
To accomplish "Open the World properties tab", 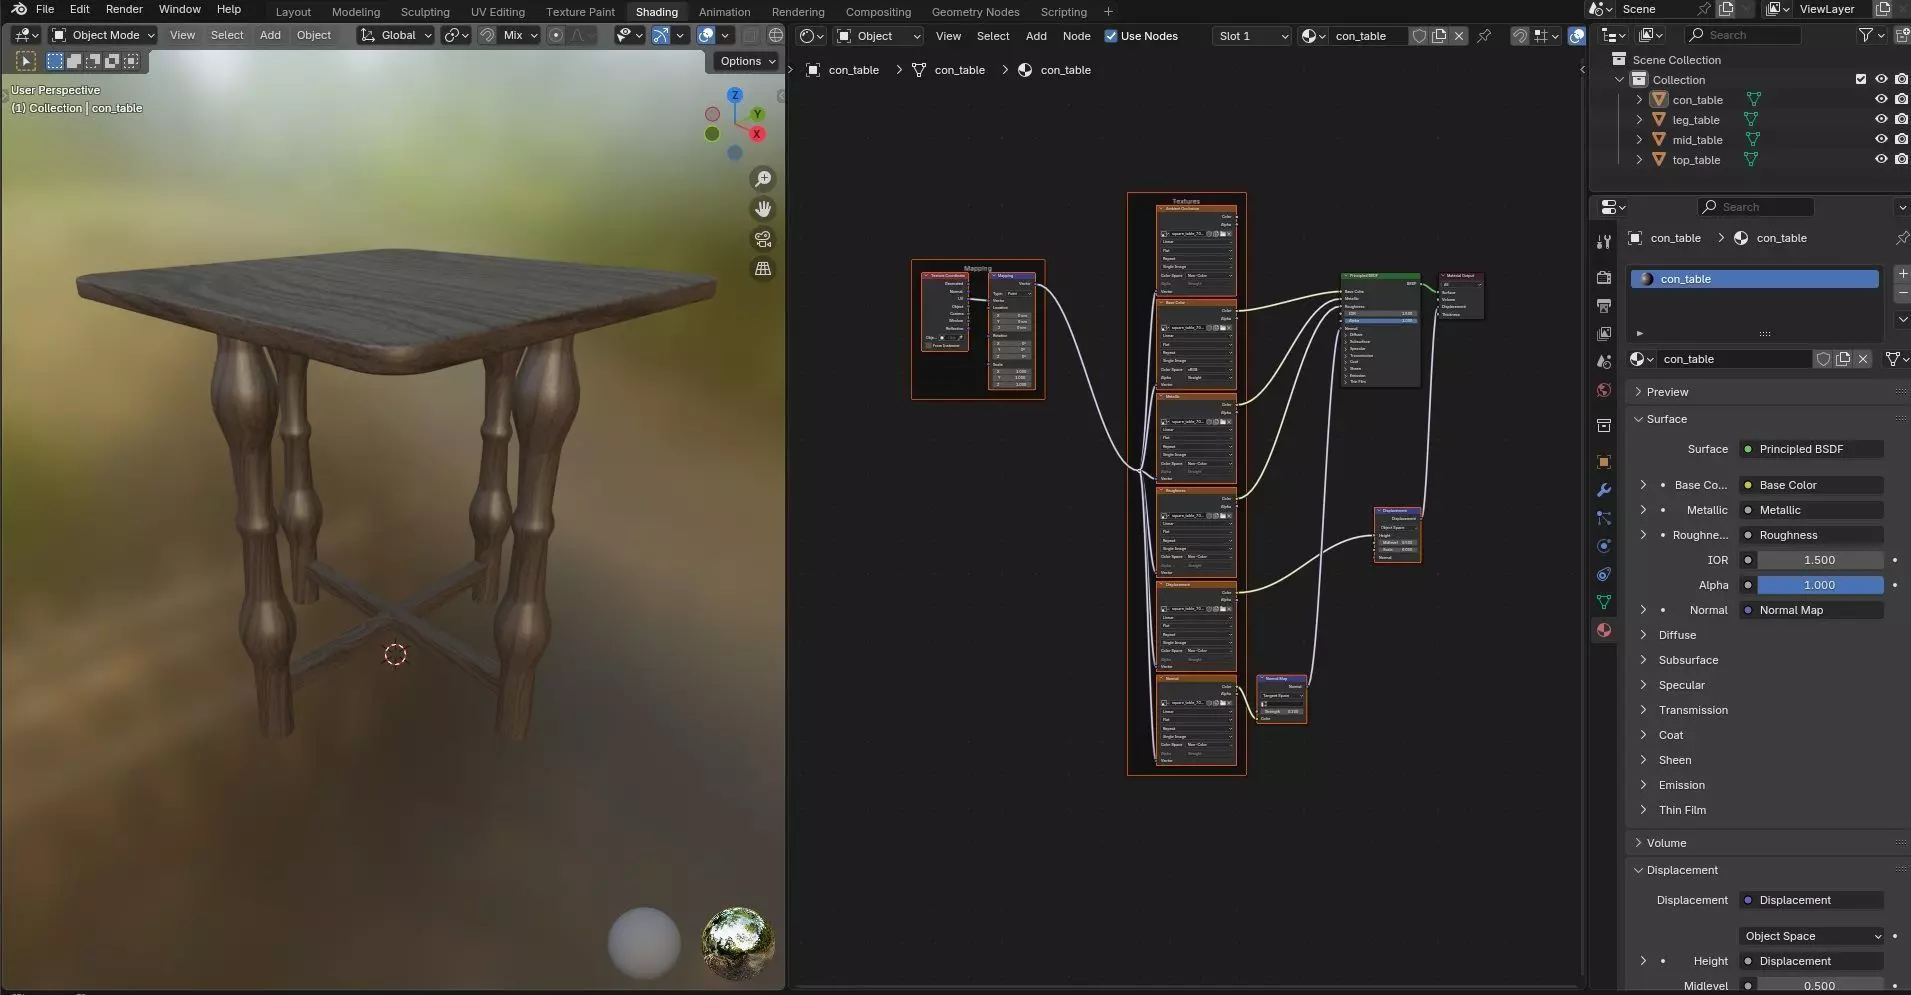I will click(x=1604, y=390).
